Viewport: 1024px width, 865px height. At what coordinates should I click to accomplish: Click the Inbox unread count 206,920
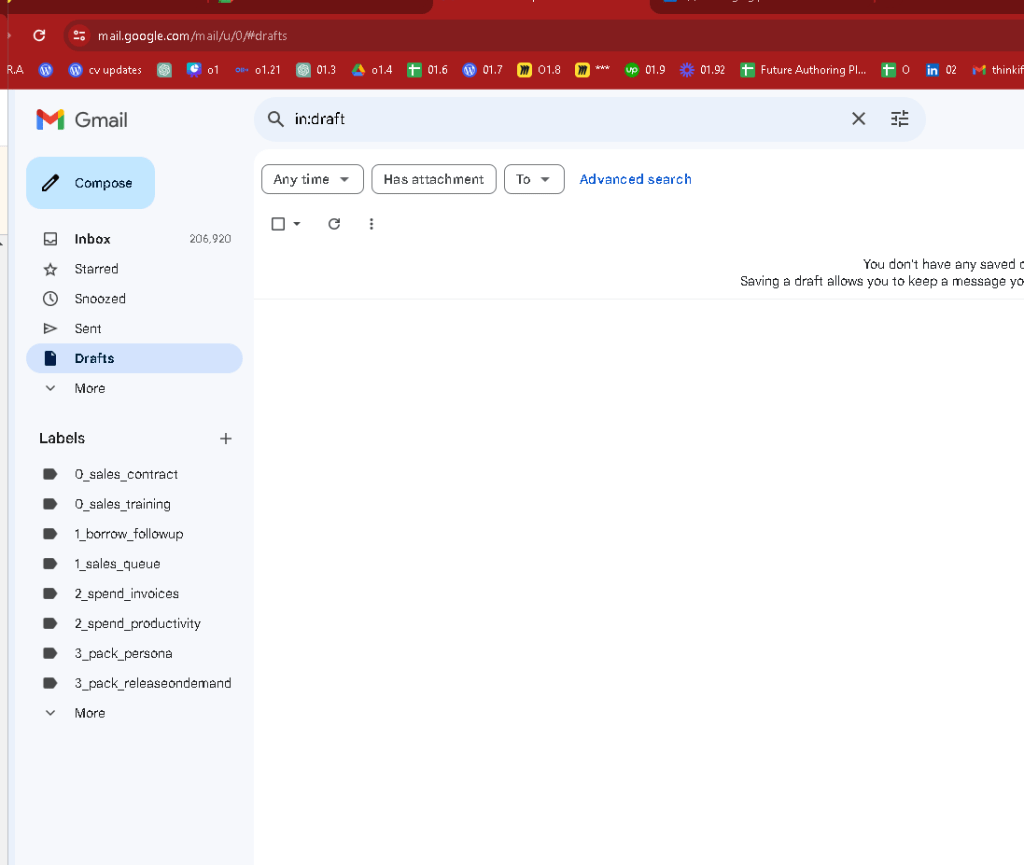[x=210, y=239]
